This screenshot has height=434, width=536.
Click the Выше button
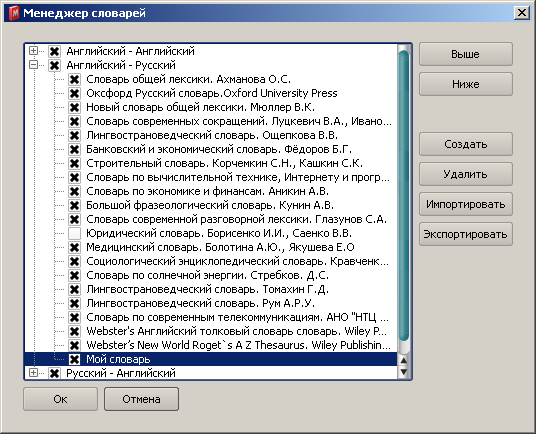pos(466,54)
